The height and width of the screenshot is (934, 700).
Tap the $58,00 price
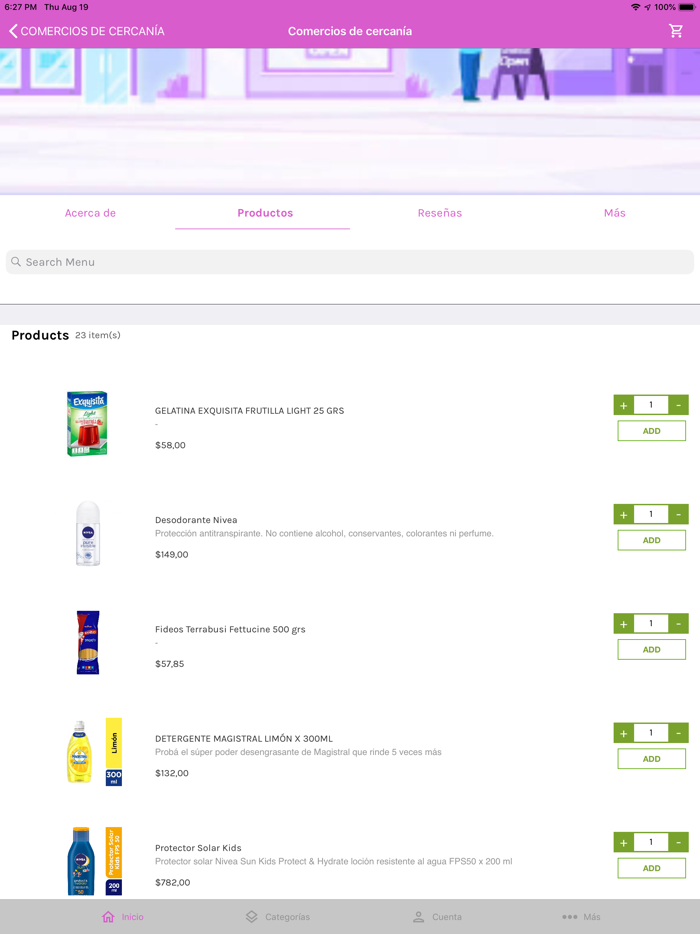[170, 445]
